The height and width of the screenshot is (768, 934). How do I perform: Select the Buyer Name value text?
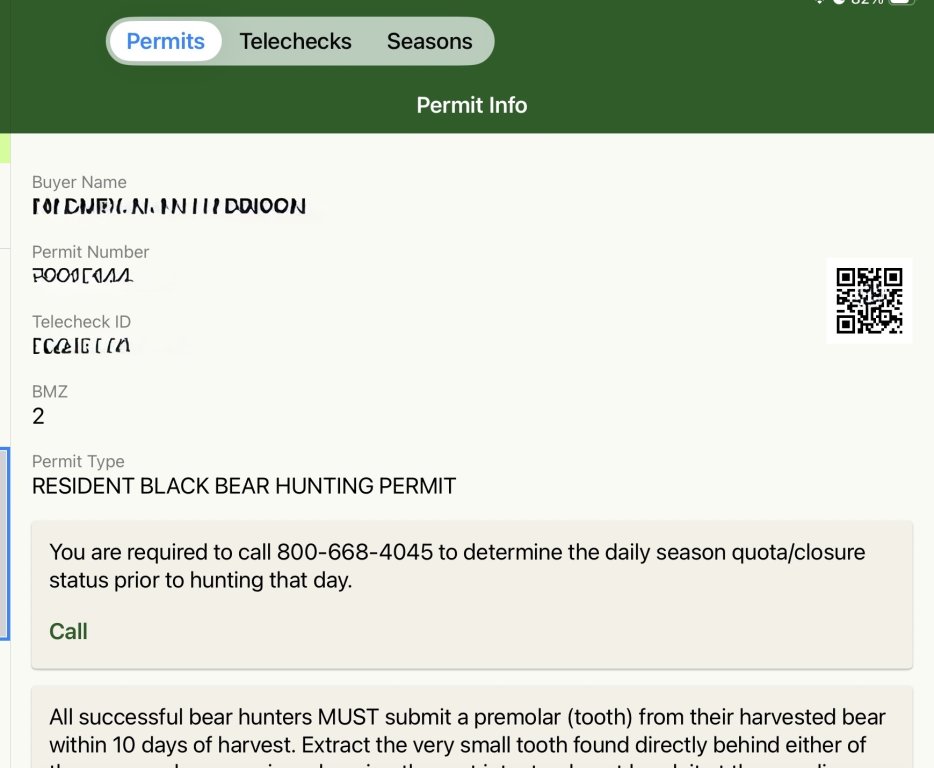[169, 207]
